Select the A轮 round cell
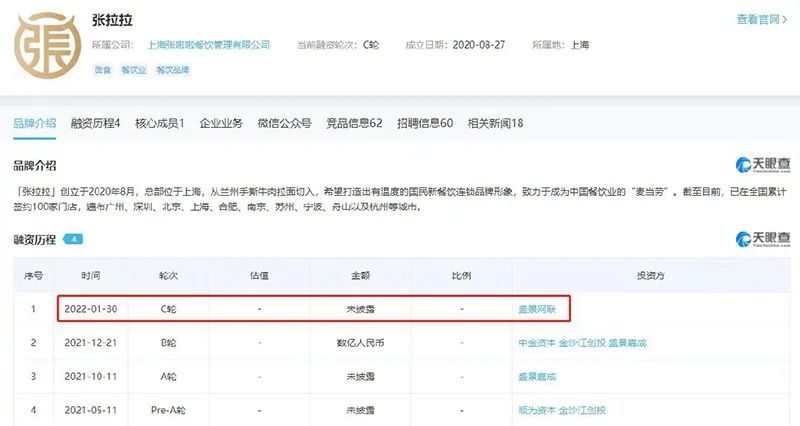Viewport: 800px width, 426px height. coord(168,377)
